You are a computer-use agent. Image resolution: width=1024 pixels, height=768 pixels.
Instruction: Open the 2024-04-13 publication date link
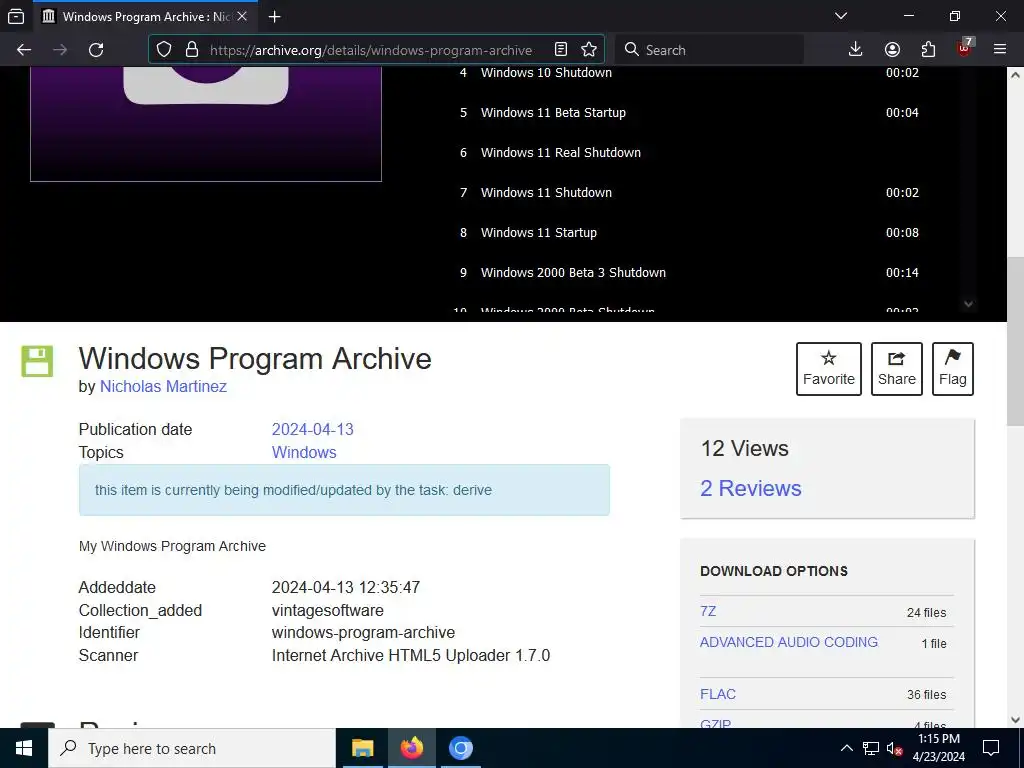(x=313, y=429)
